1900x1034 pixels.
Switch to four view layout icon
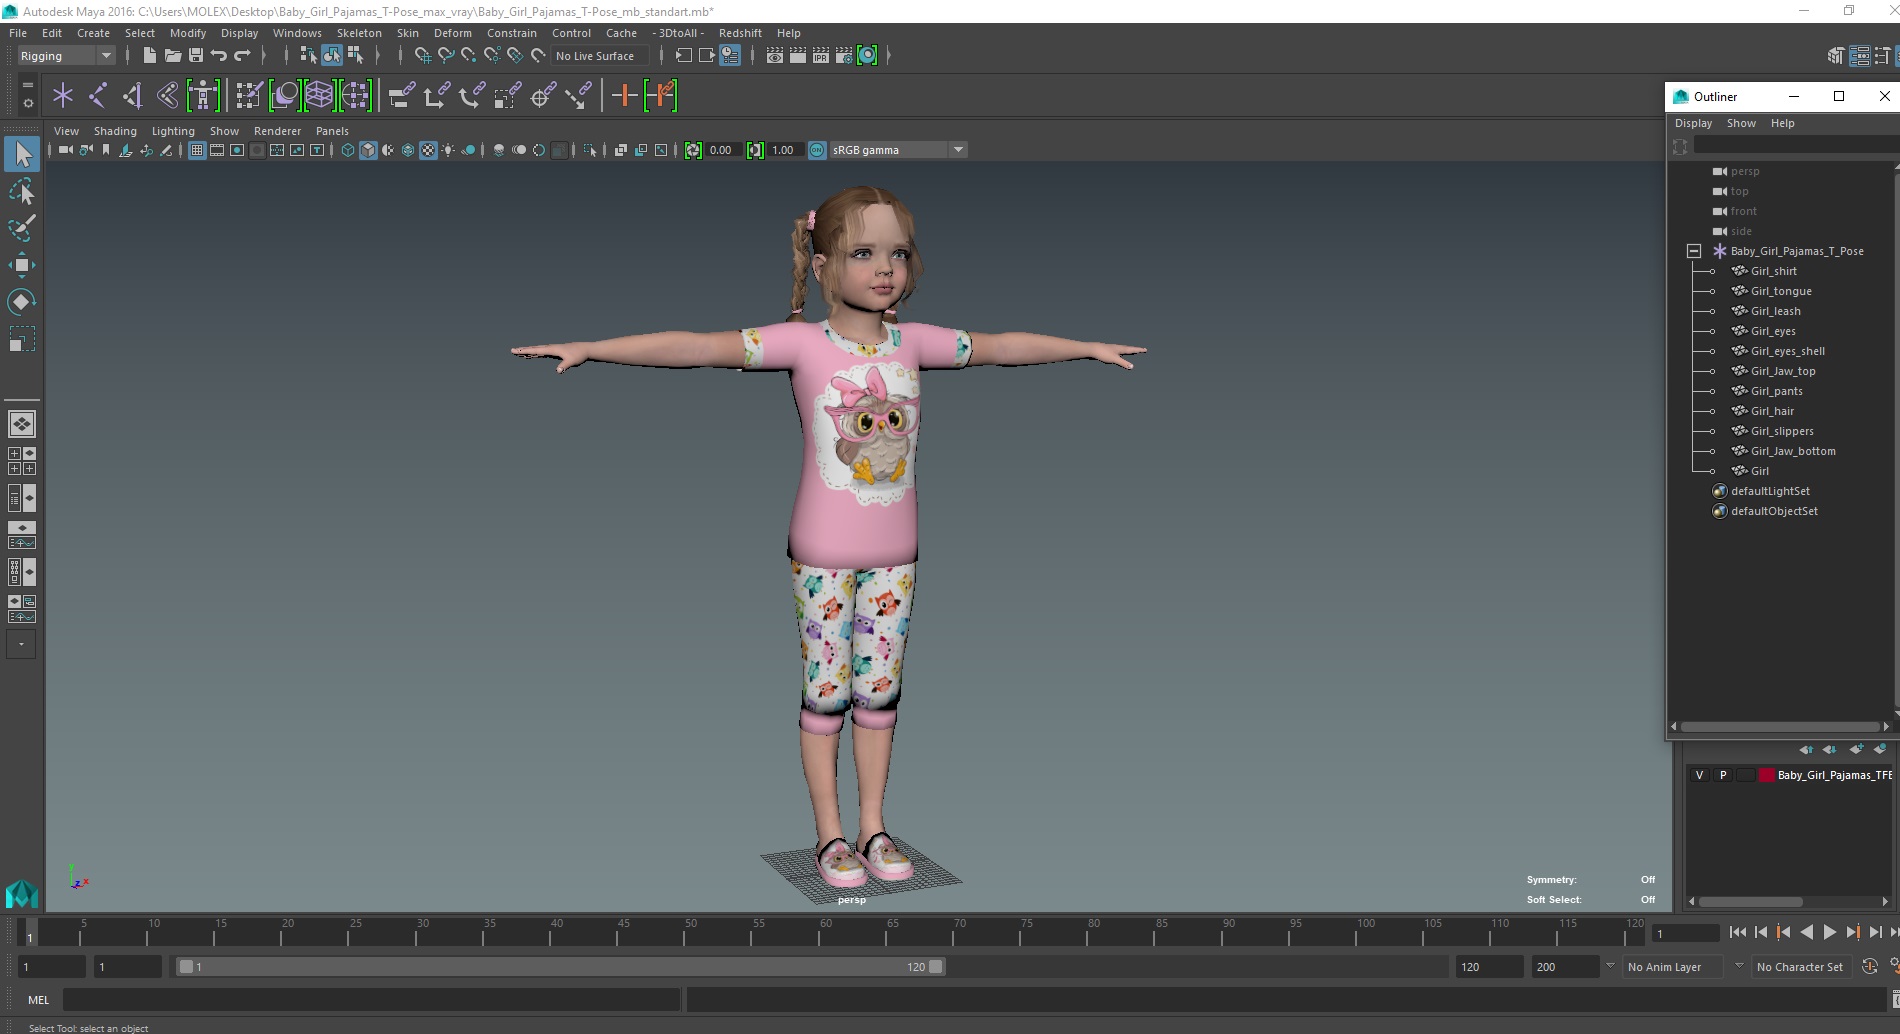tap(22, 461)
